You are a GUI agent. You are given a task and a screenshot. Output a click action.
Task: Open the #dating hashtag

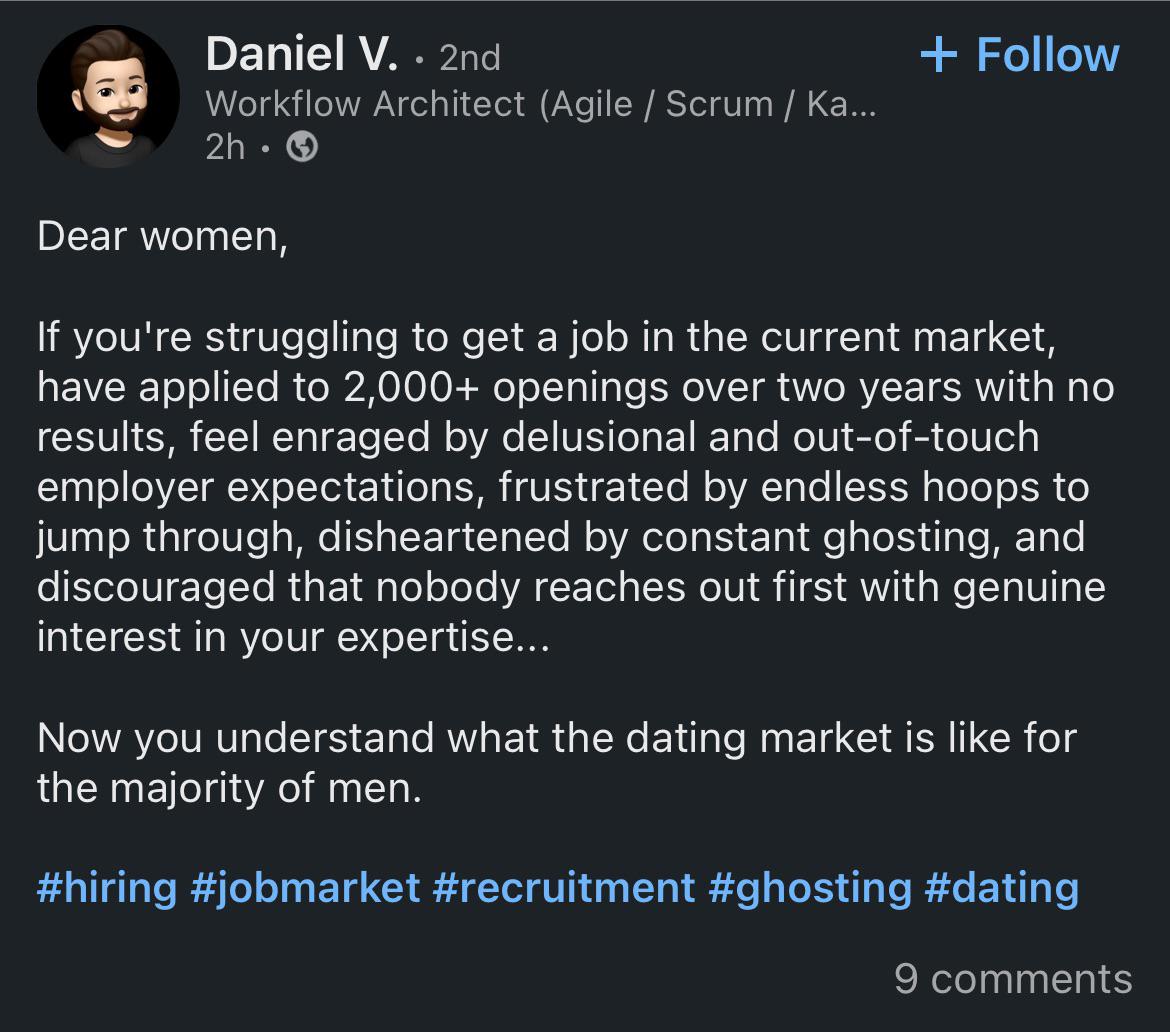pos(1002,888)
